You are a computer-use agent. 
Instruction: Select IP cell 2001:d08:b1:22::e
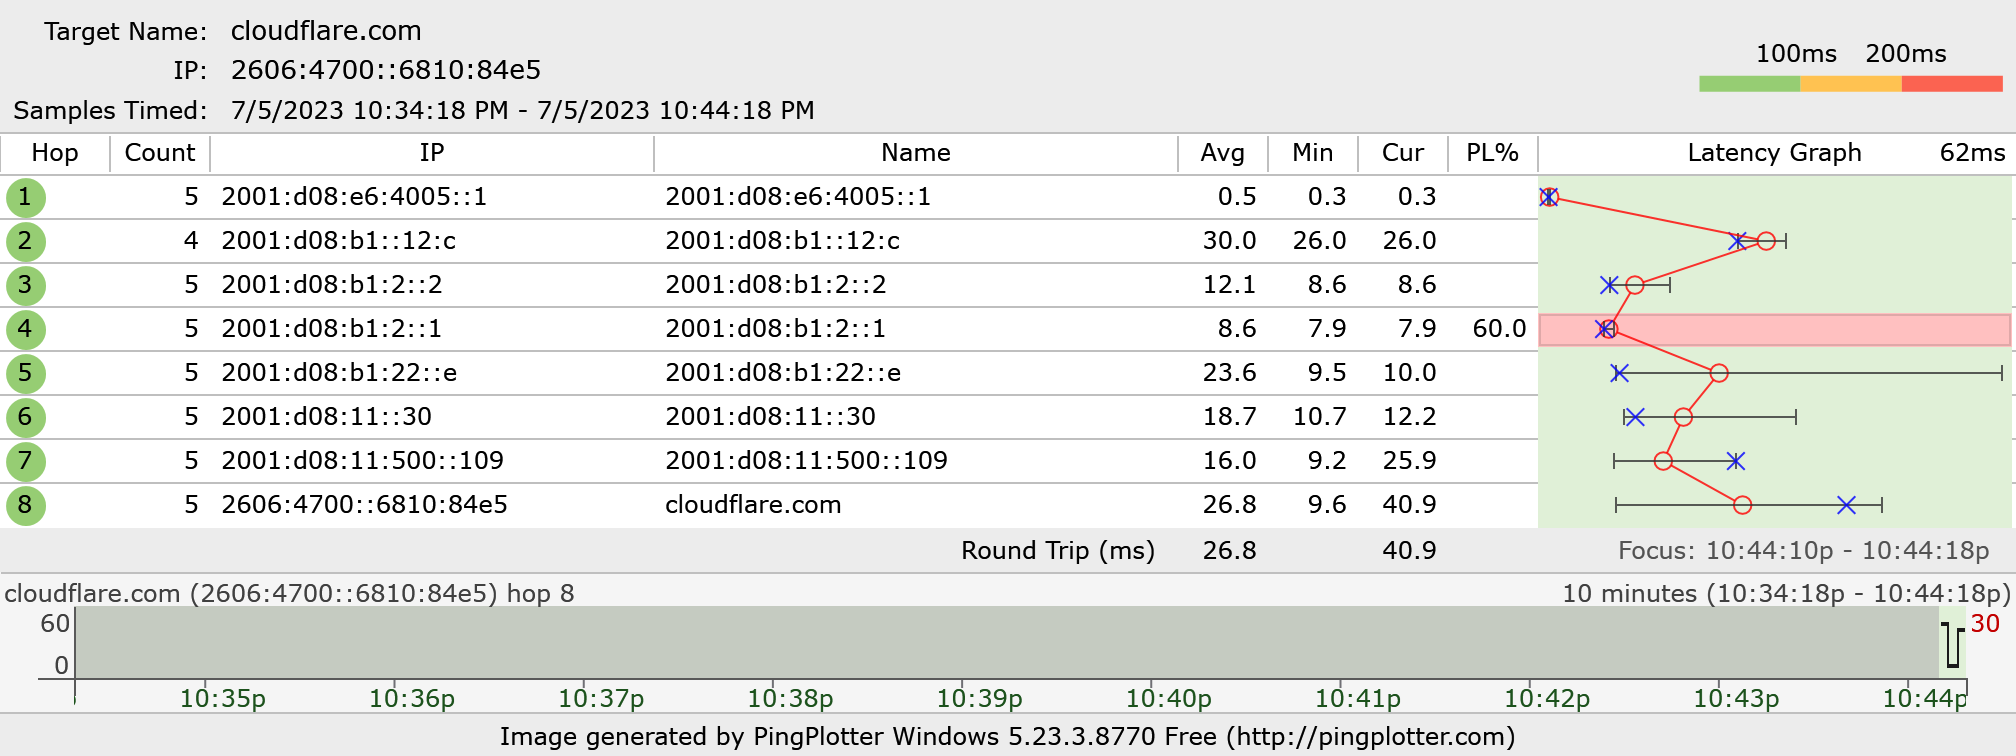click(x=339, y=373)
